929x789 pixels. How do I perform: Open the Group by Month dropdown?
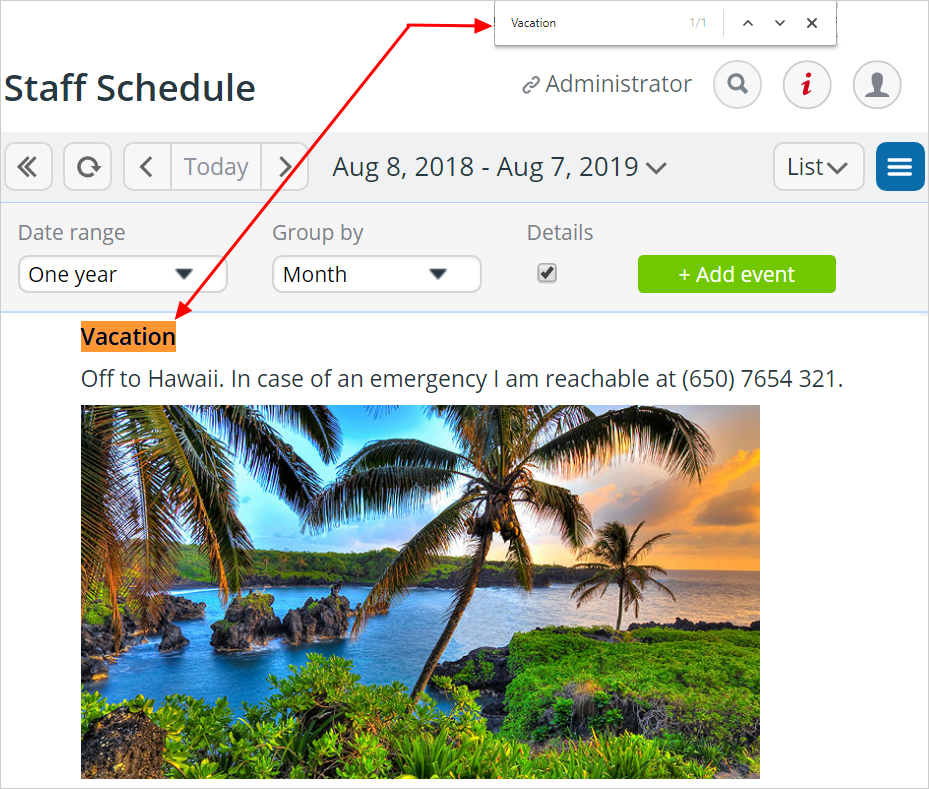point(377,274)
